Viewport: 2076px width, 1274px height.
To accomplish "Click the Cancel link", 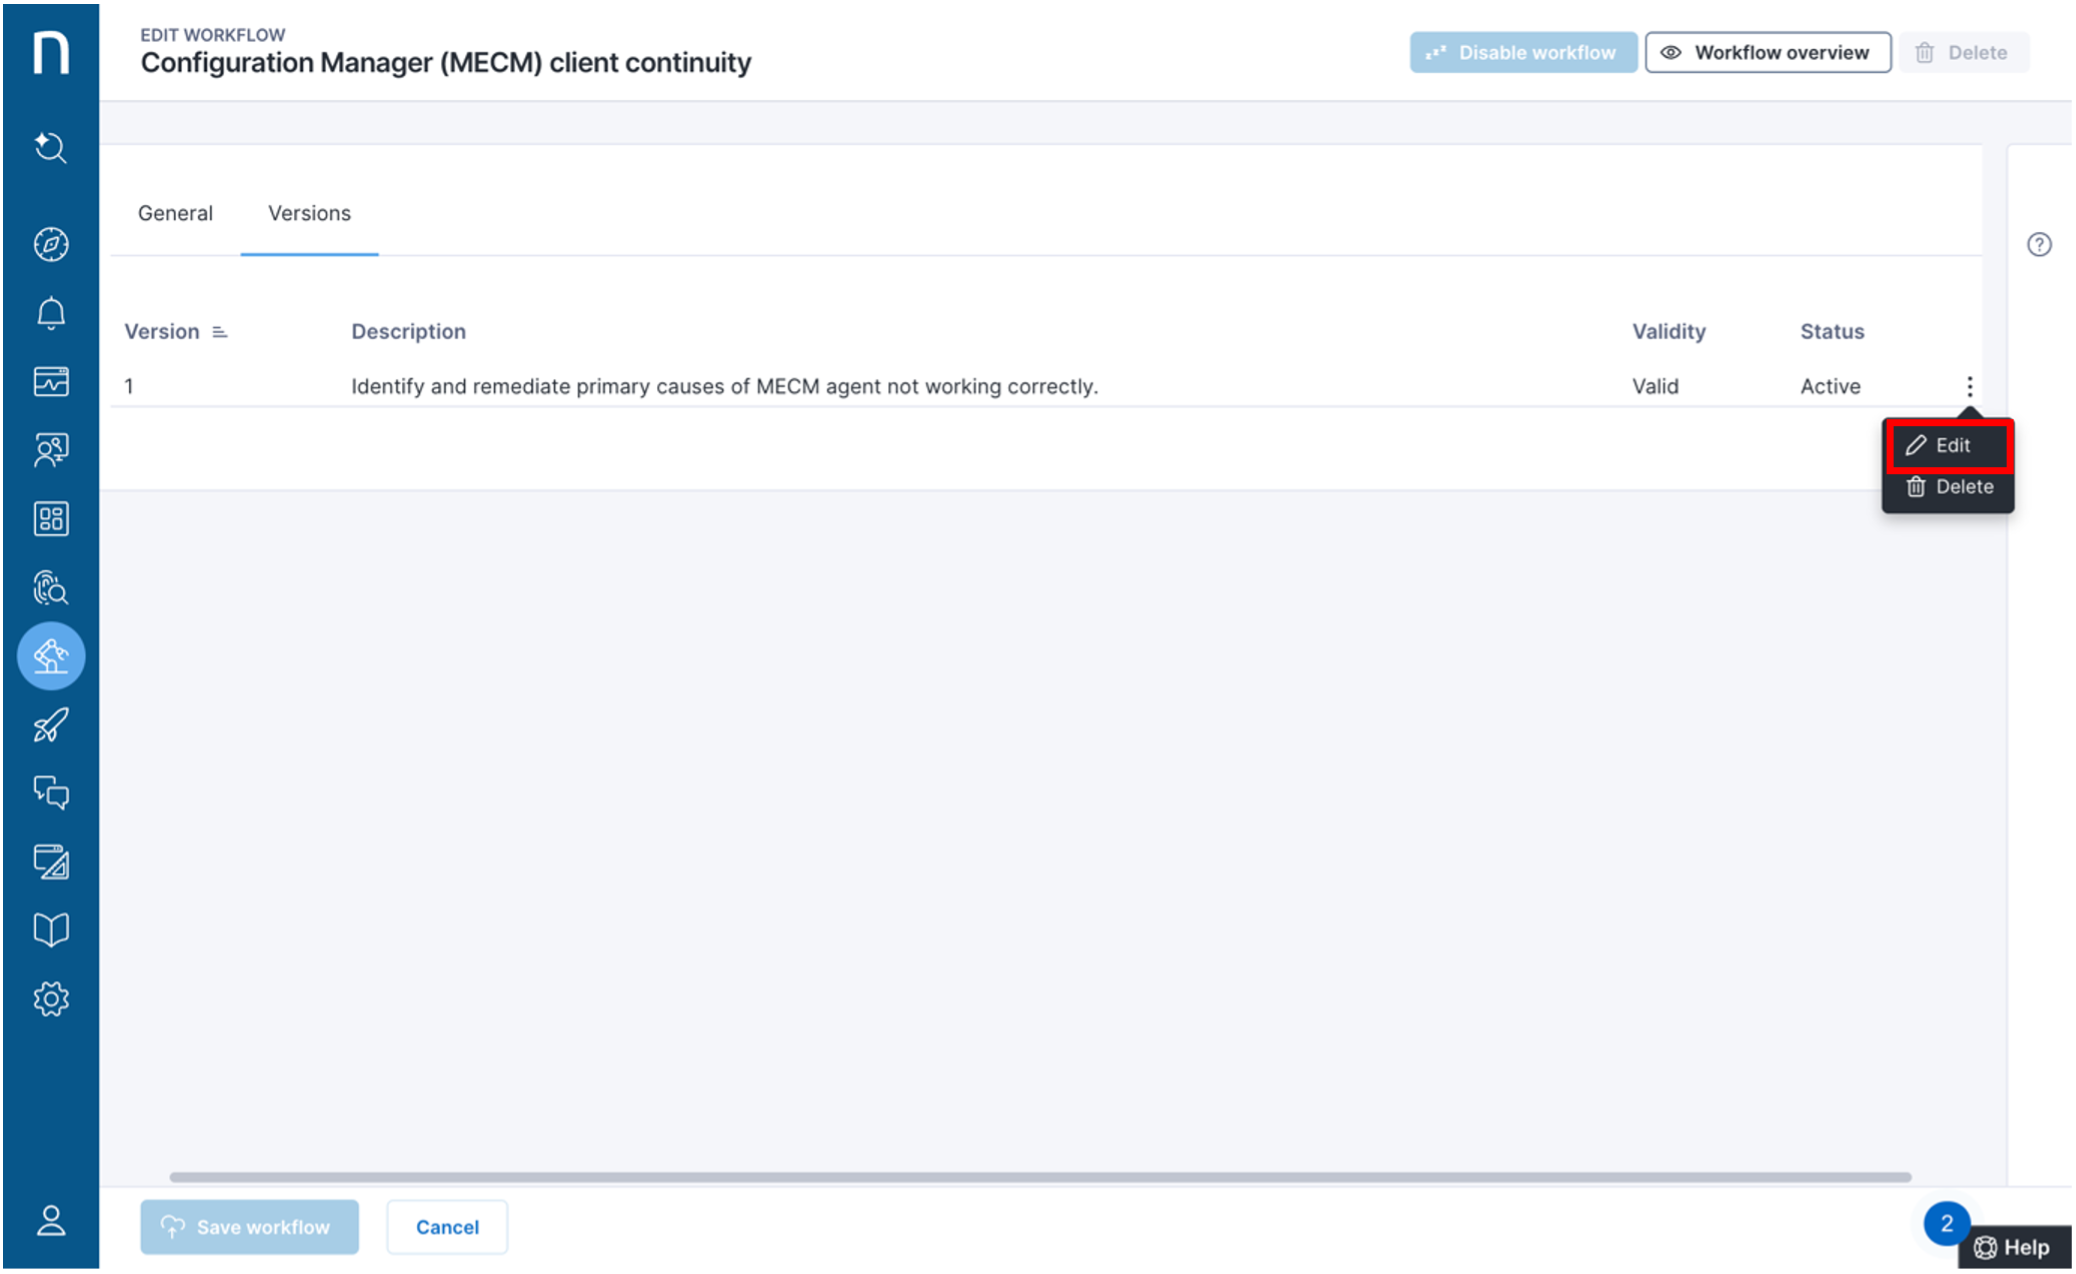I will pyautogui.click(x=447, y=1227).
